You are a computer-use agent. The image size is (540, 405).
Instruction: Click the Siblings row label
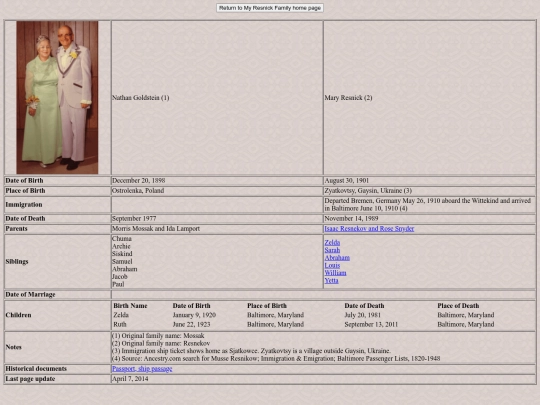click(17, 262)
